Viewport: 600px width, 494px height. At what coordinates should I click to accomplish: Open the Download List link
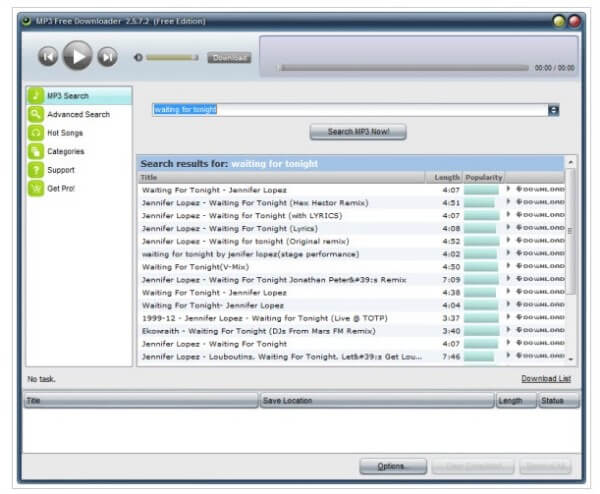(x=546, y=378)
